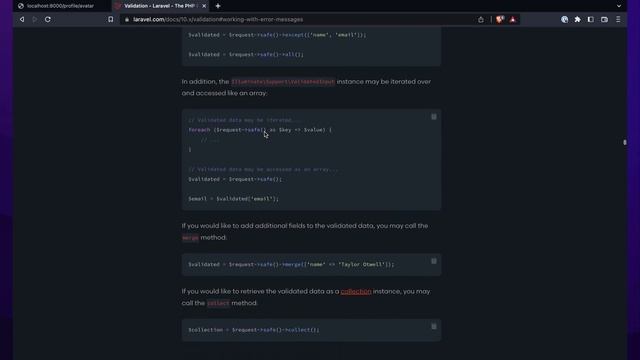Viewport: 640px width, 360px height.
Task: Open site info via the padlock icon
Action: point(127,20)
